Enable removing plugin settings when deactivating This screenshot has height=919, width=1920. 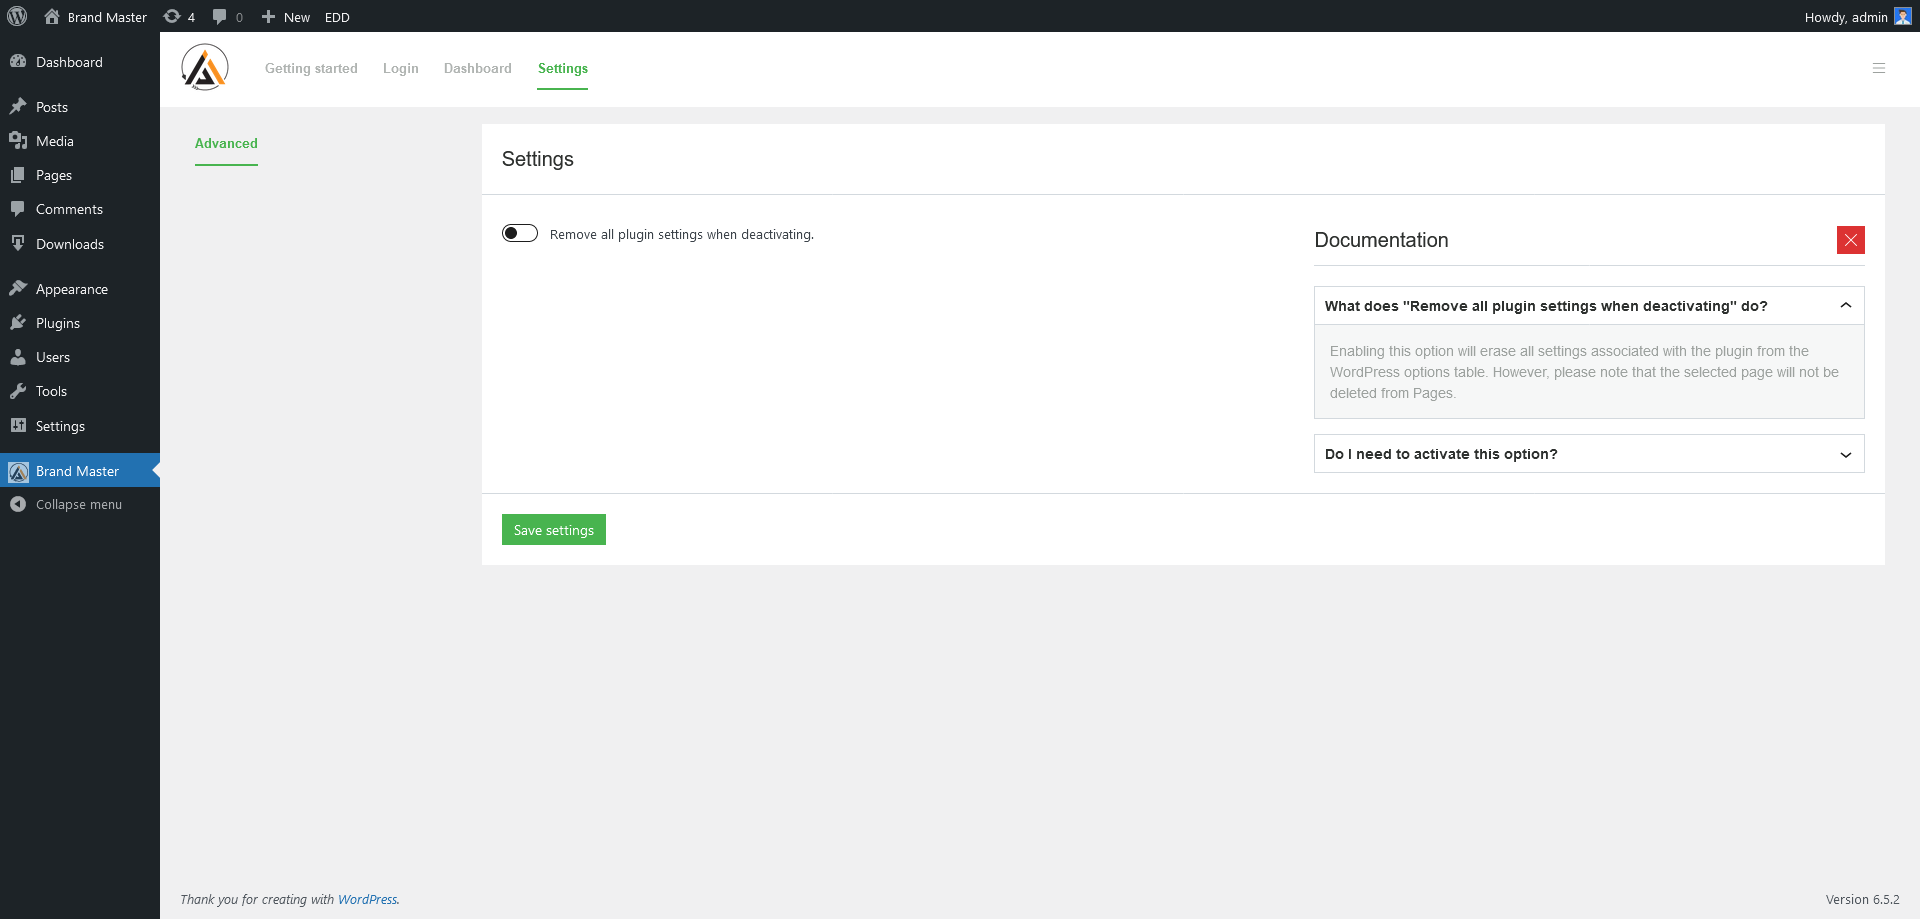point(520,232)
